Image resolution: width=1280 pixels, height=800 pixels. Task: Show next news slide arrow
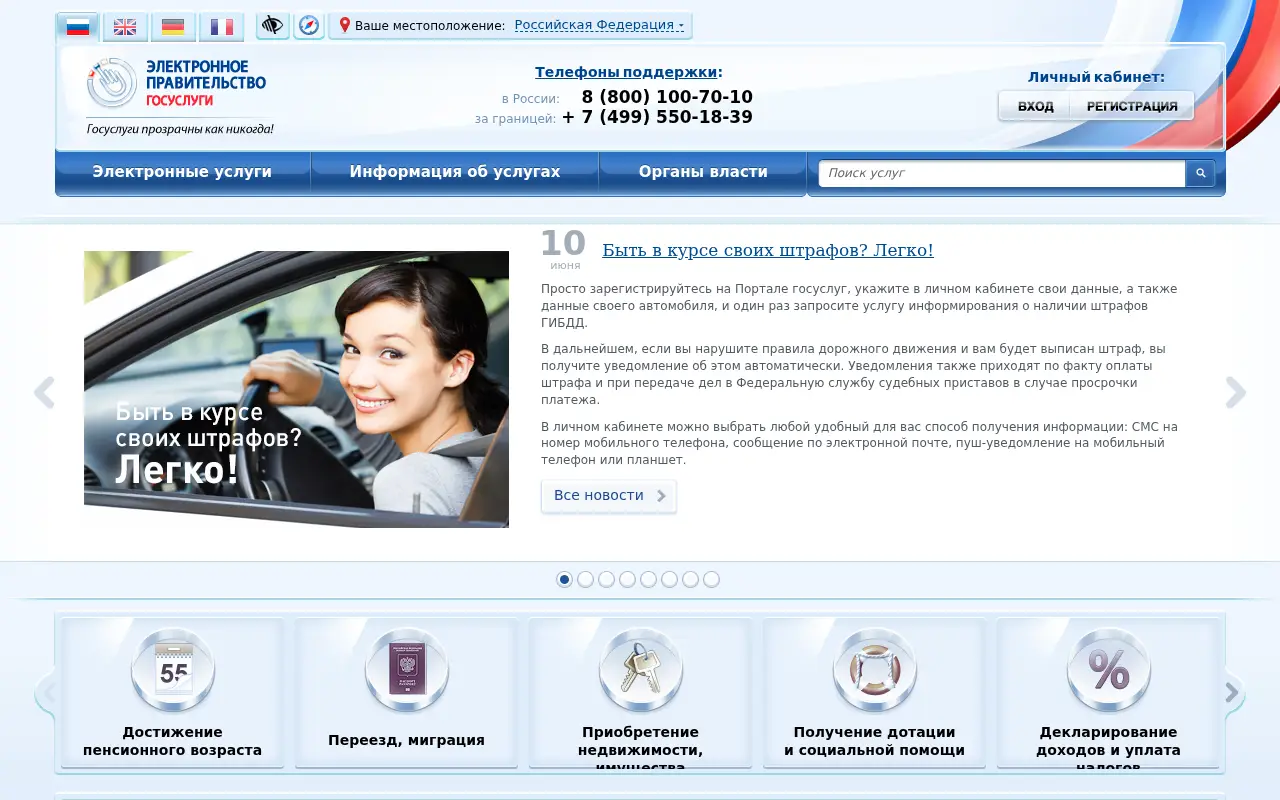click(x=1236, y=393)
